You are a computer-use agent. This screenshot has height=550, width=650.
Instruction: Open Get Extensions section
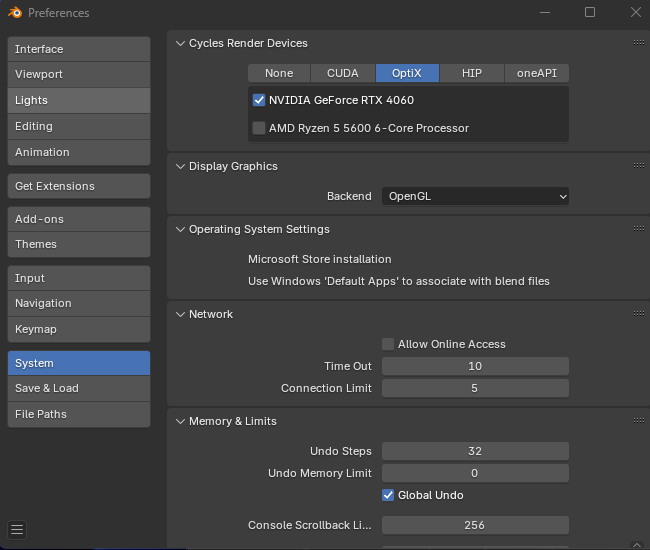(79, 186)
